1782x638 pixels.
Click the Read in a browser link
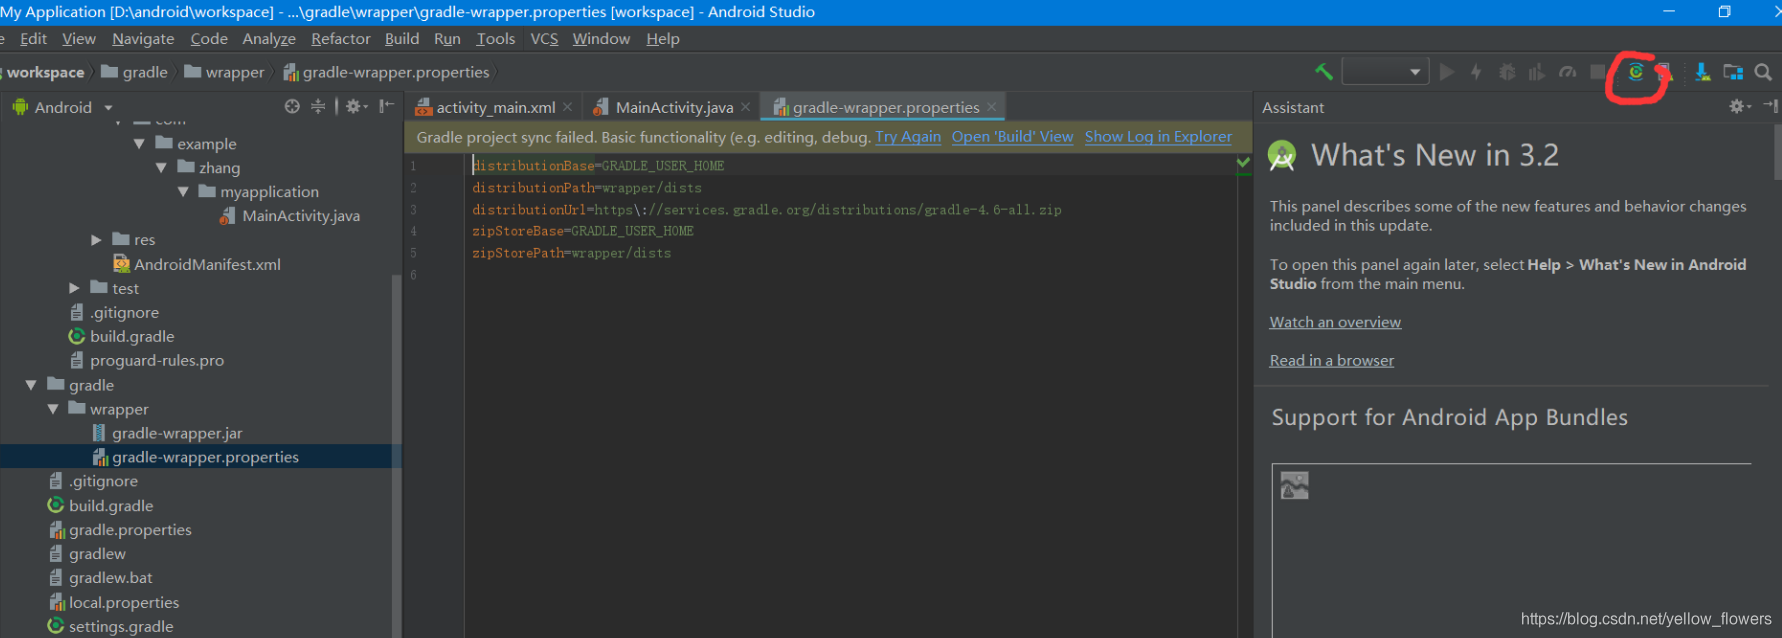point(1331,360)
